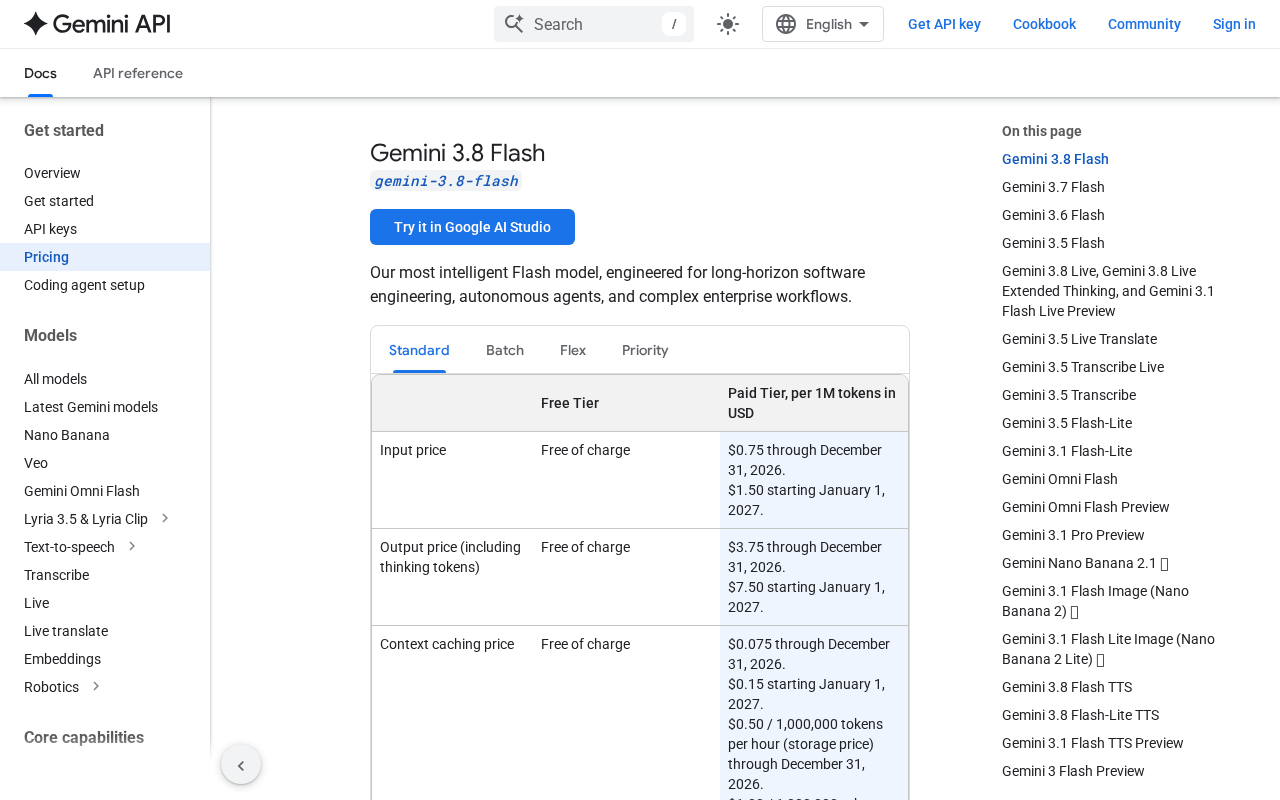This screenshot has height=800, width=1280.
Task: Click Sign in
Action: click(x=1234, y=24)
